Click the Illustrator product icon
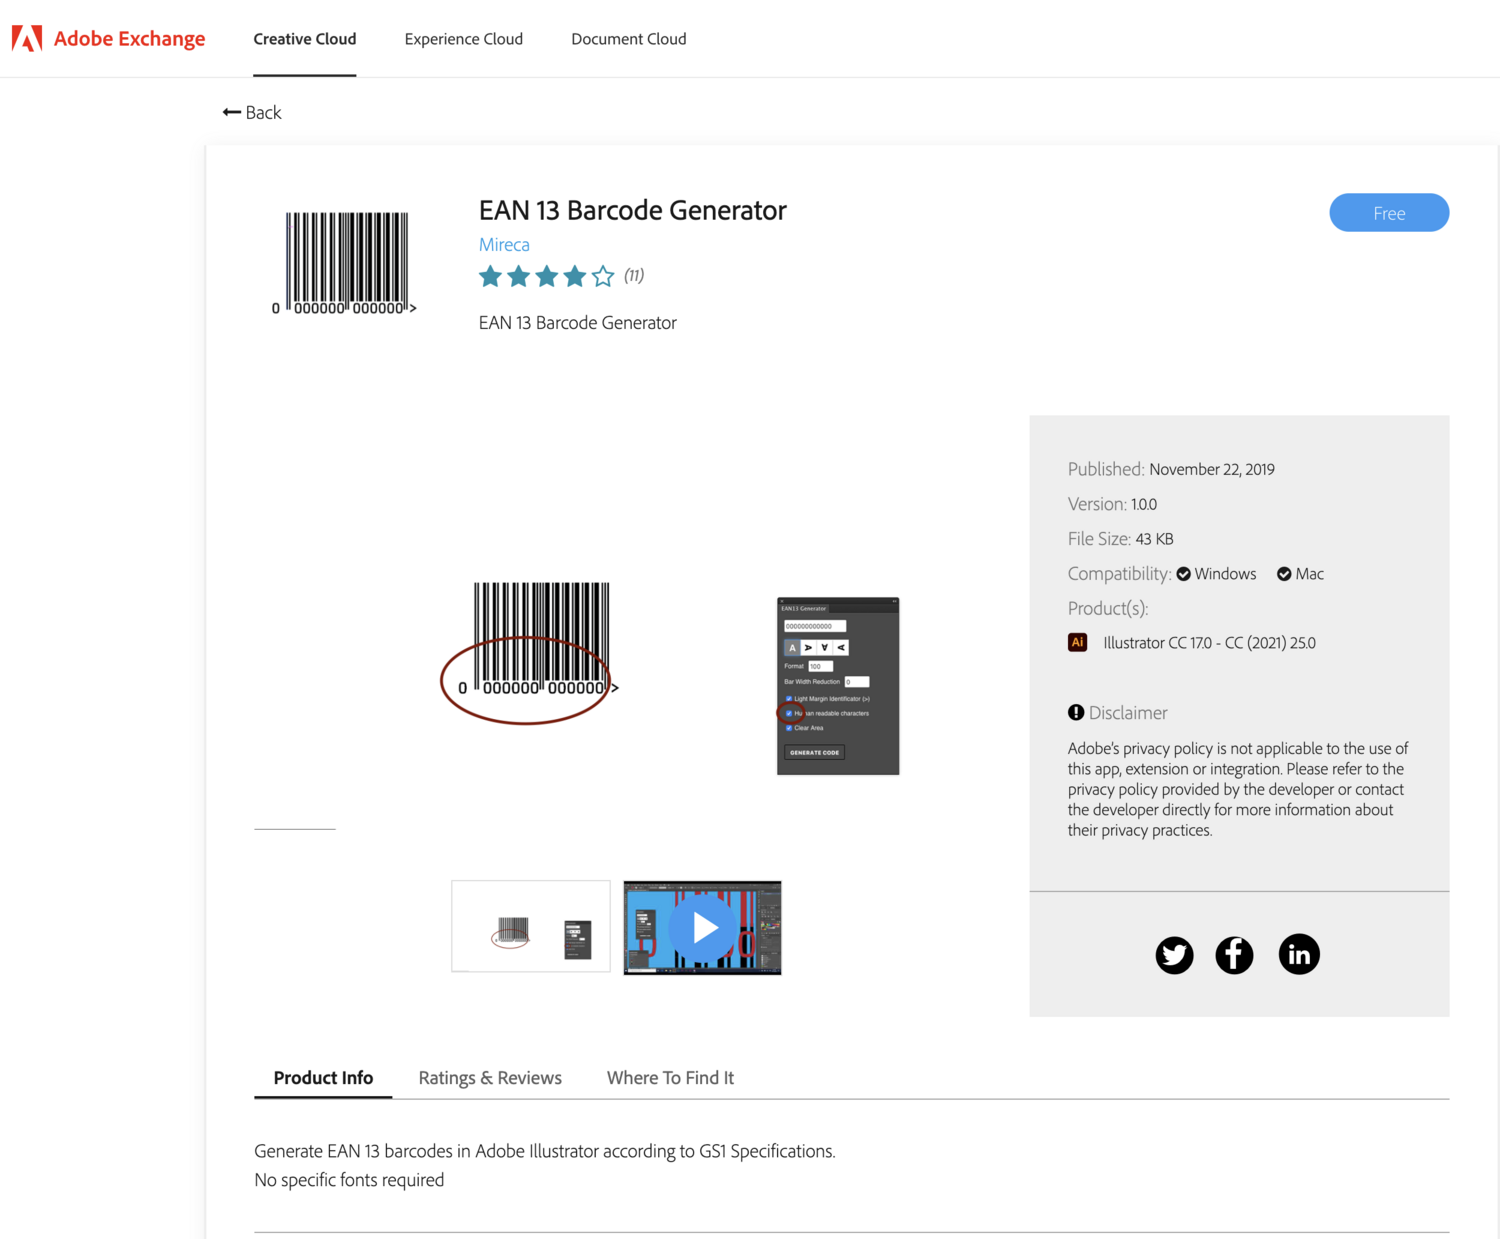Viewport: 1500px width, 1239px height. [1077, 643]
